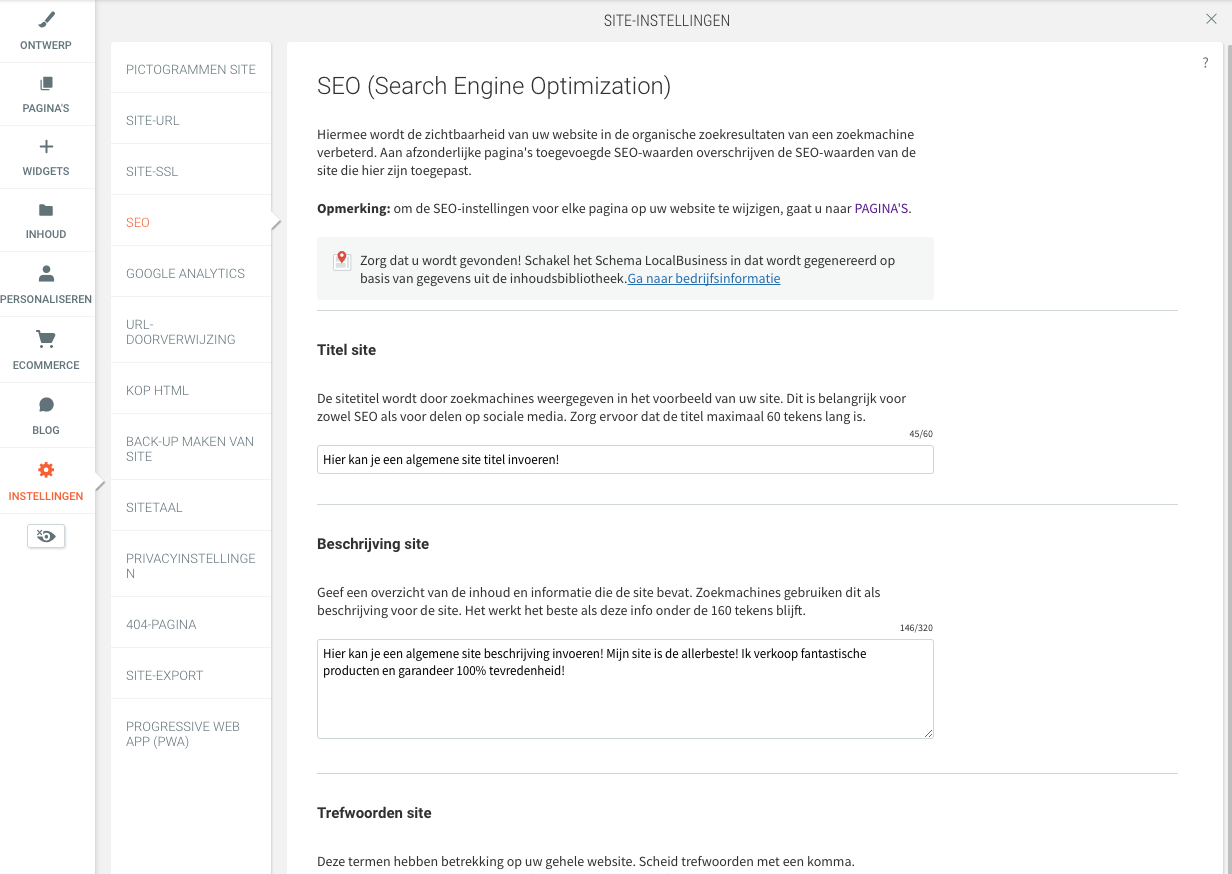Click the Ga naar bedrijfsinformatie link
The image size is (1232, 874).
click(x=704, y=279)
